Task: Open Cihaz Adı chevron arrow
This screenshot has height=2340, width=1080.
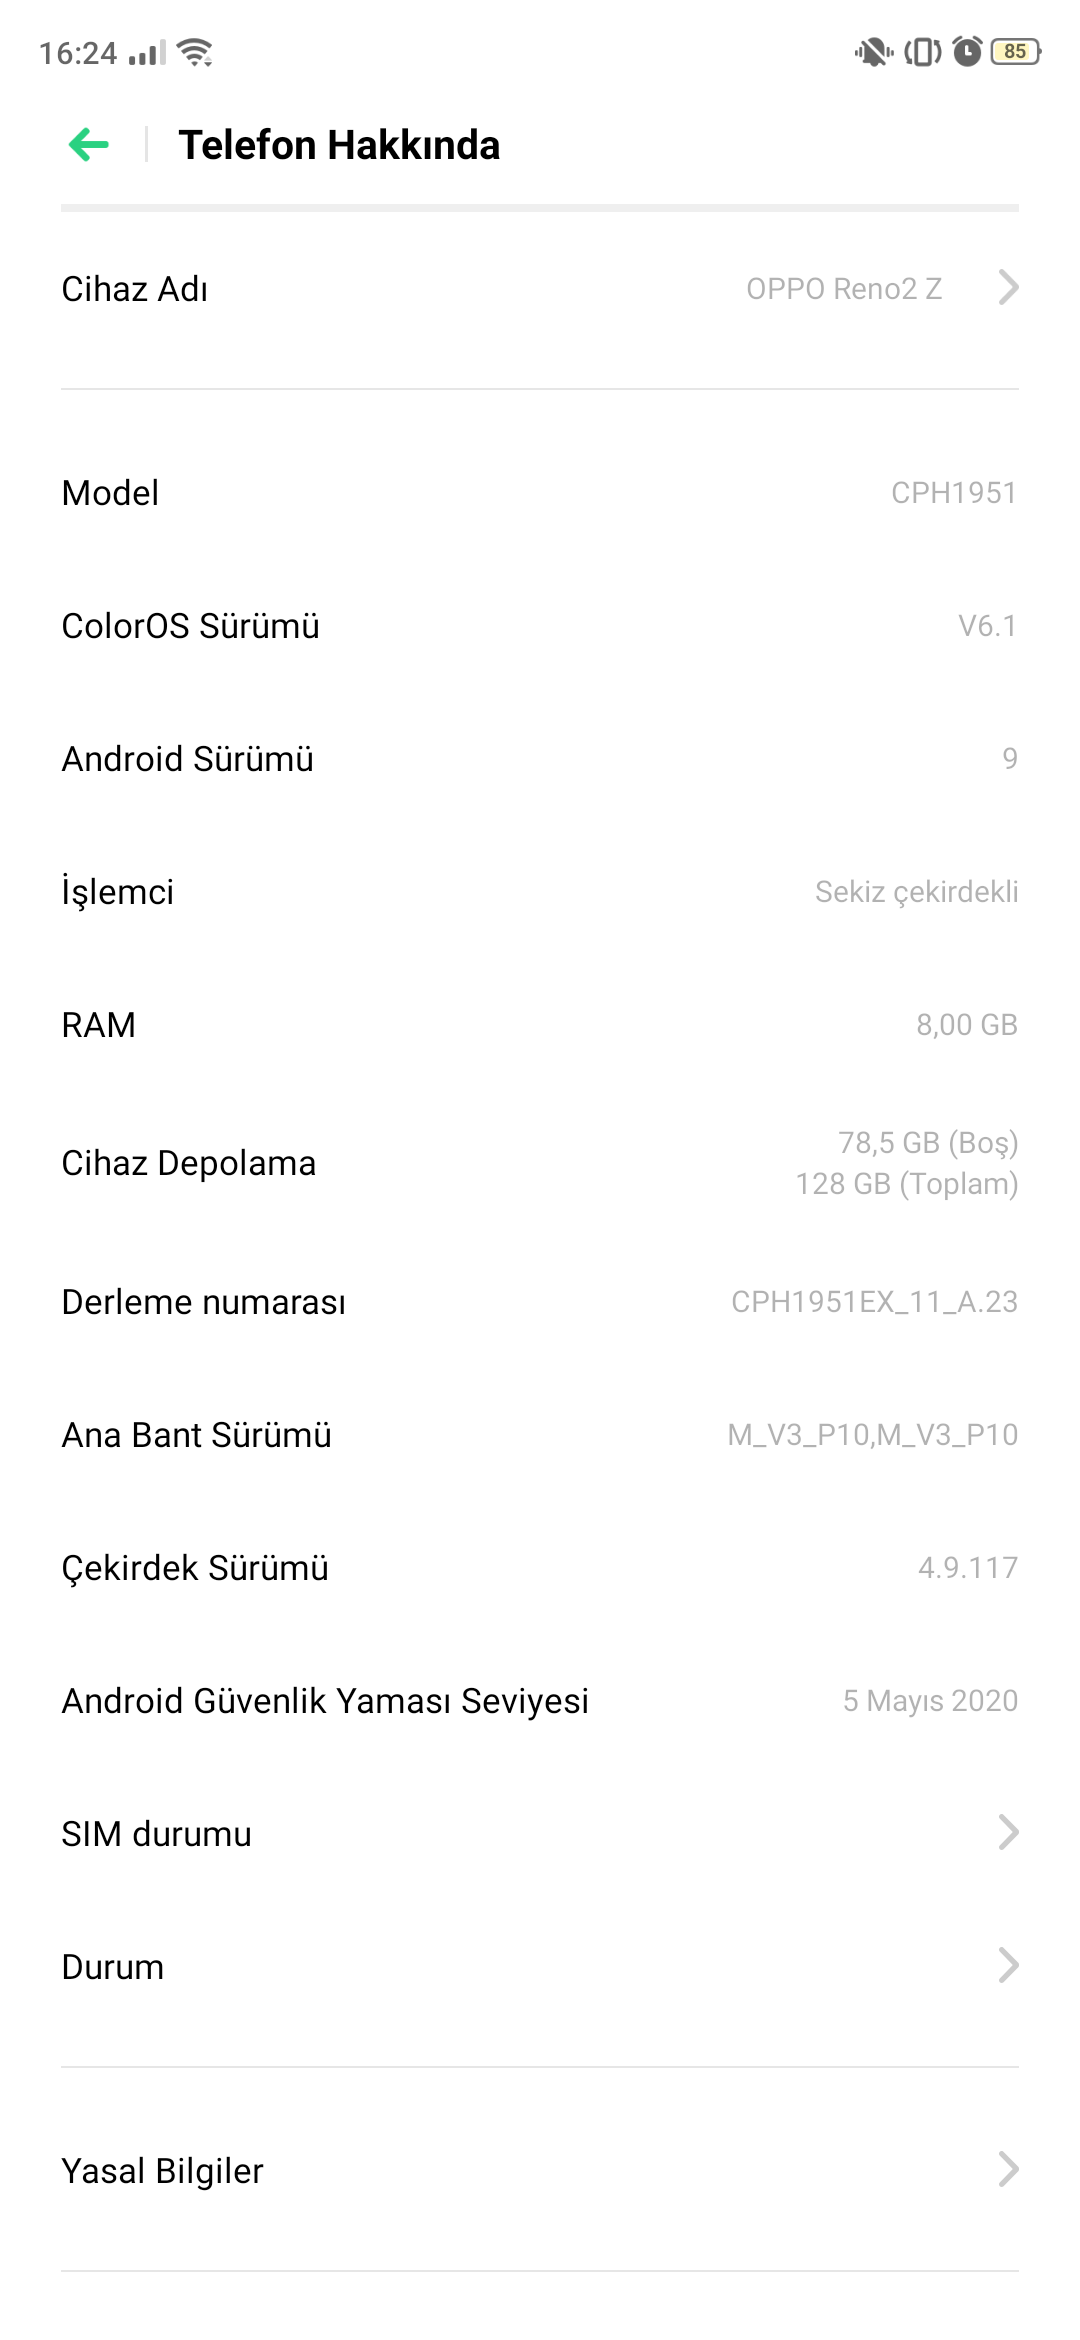Action: coord(1008,288)
